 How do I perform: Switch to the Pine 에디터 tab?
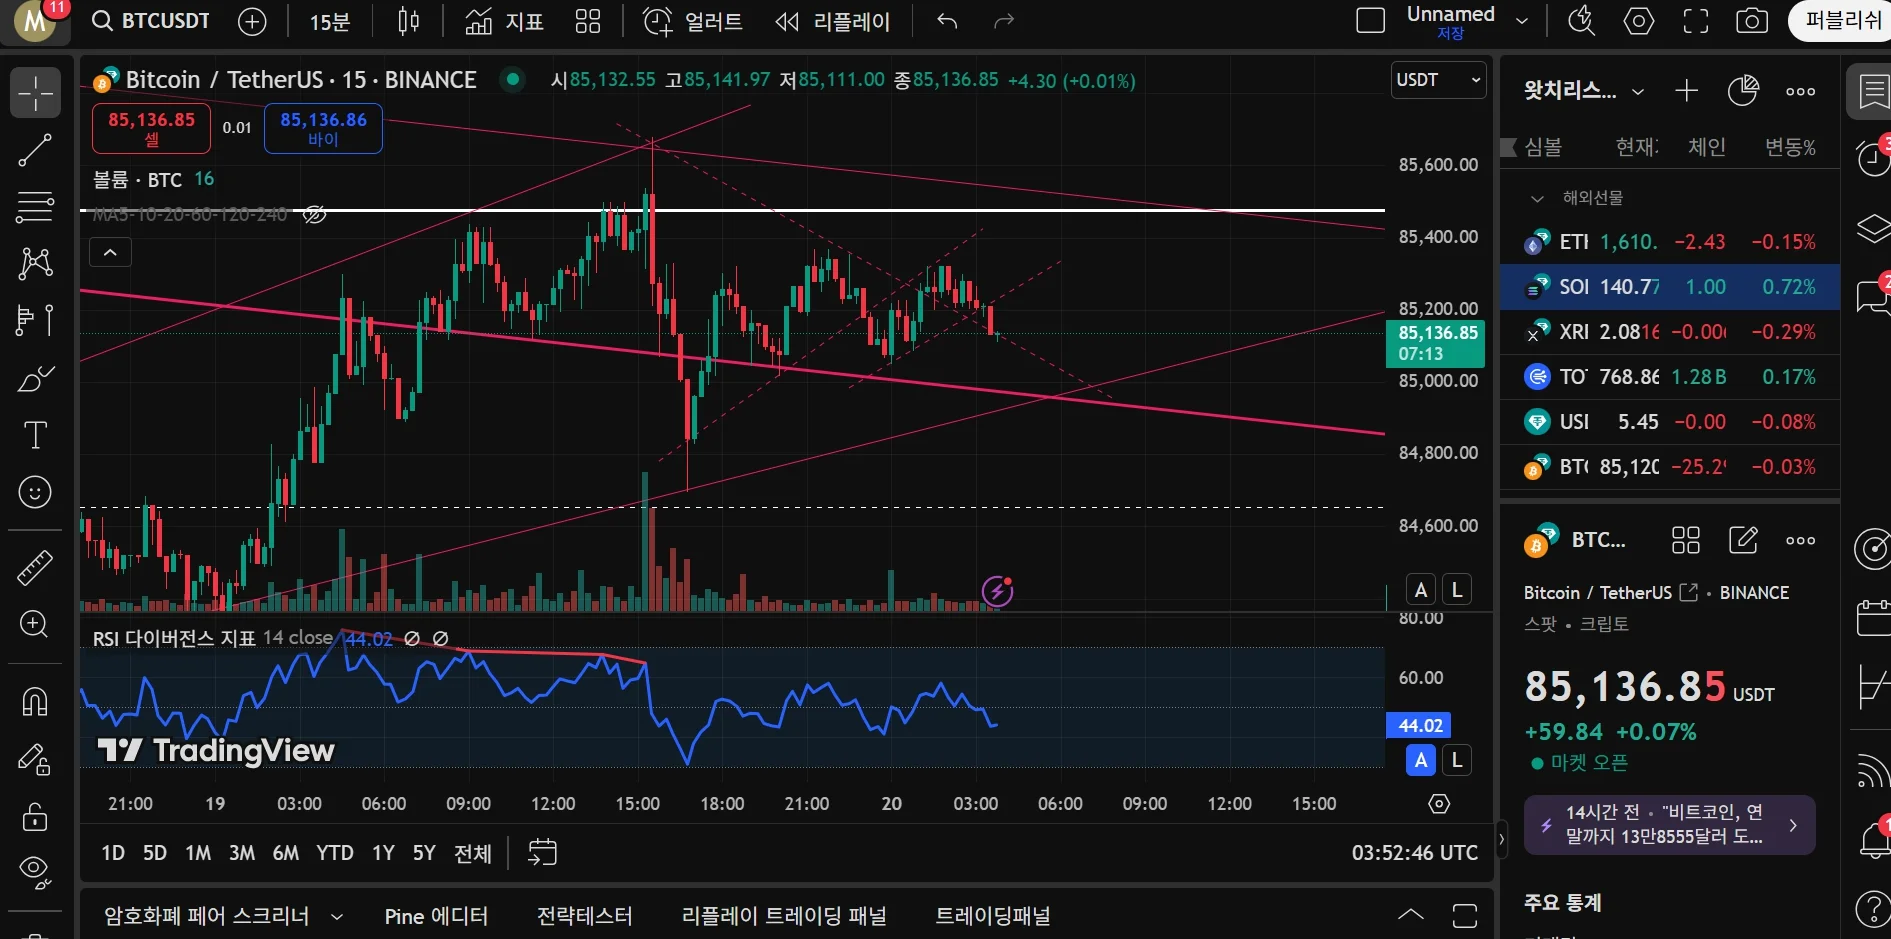tap(436, 916)
